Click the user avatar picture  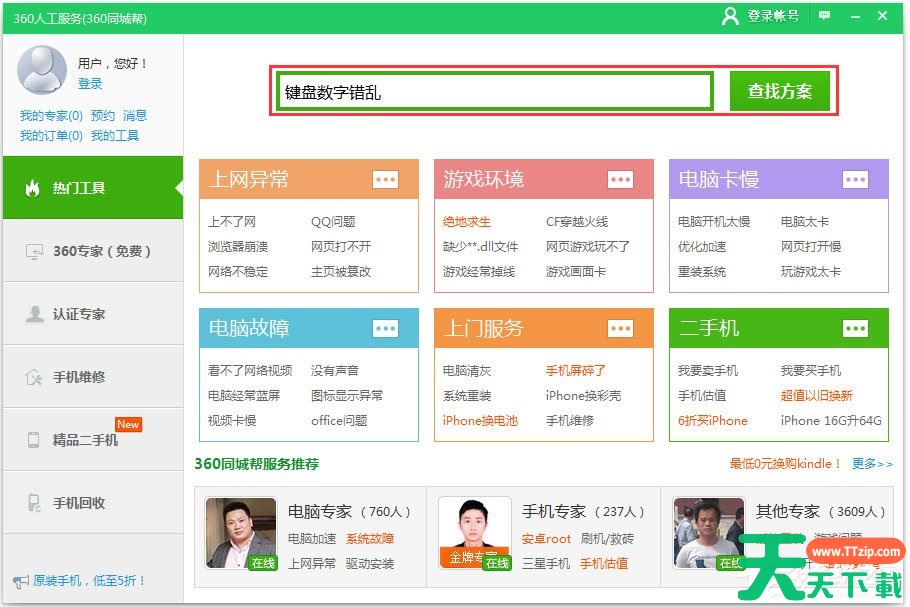(x=42, y=70)
